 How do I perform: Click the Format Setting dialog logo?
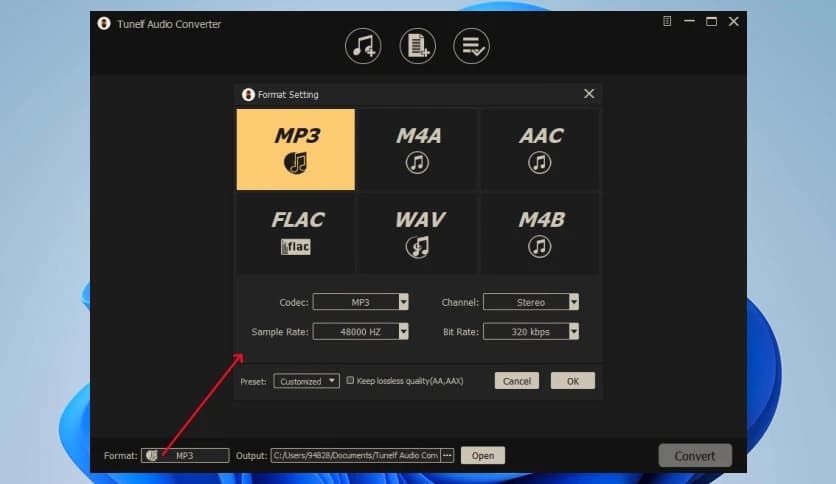(x=248, y=94)
